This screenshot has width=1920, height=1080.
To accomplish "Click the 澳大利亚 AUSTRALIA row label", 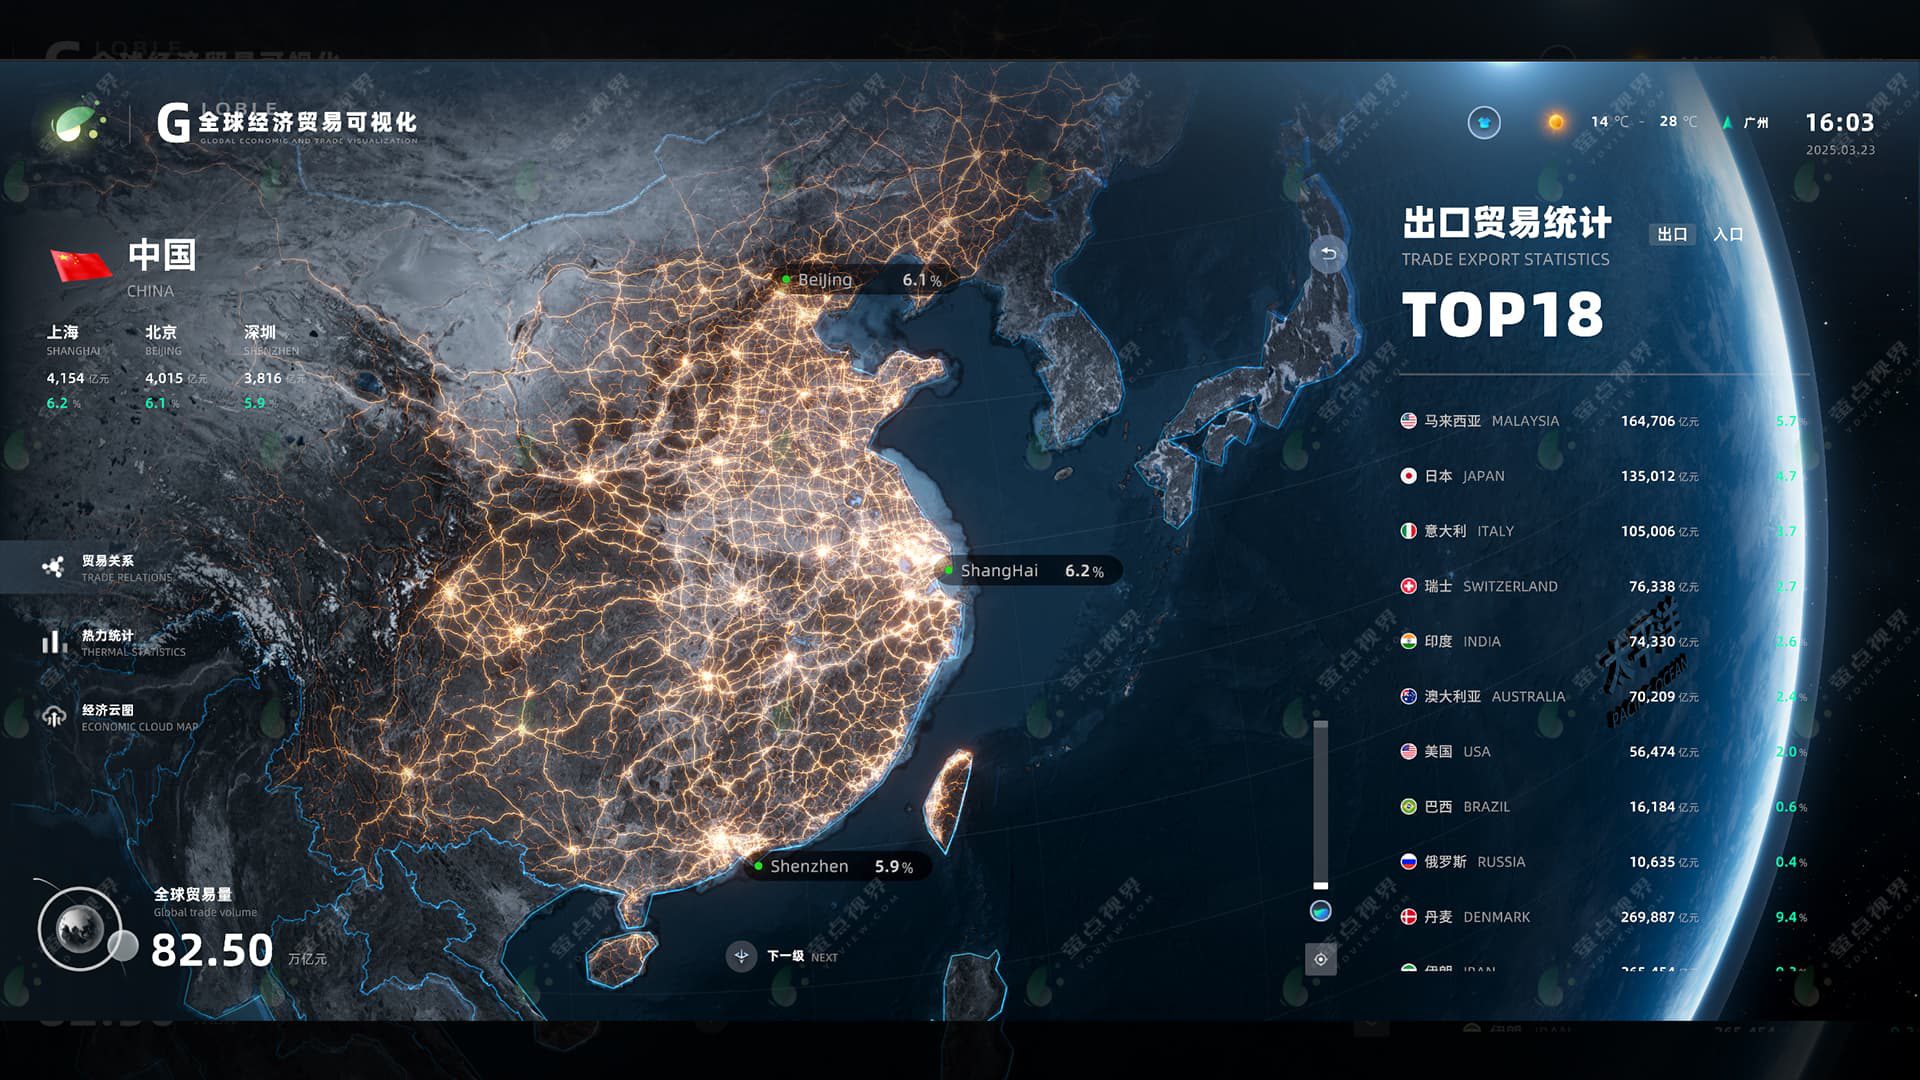I will 1495,696.
